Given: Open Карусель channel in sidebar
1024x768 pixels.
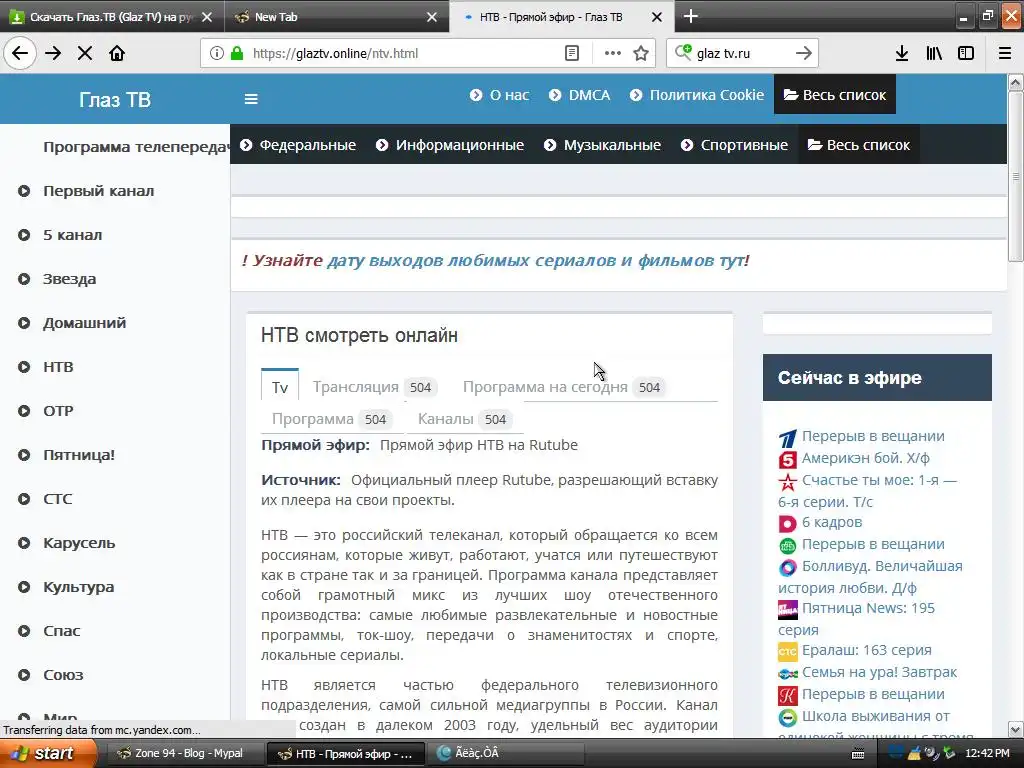Looking at the screenshot, I should [x=79, y=543].
